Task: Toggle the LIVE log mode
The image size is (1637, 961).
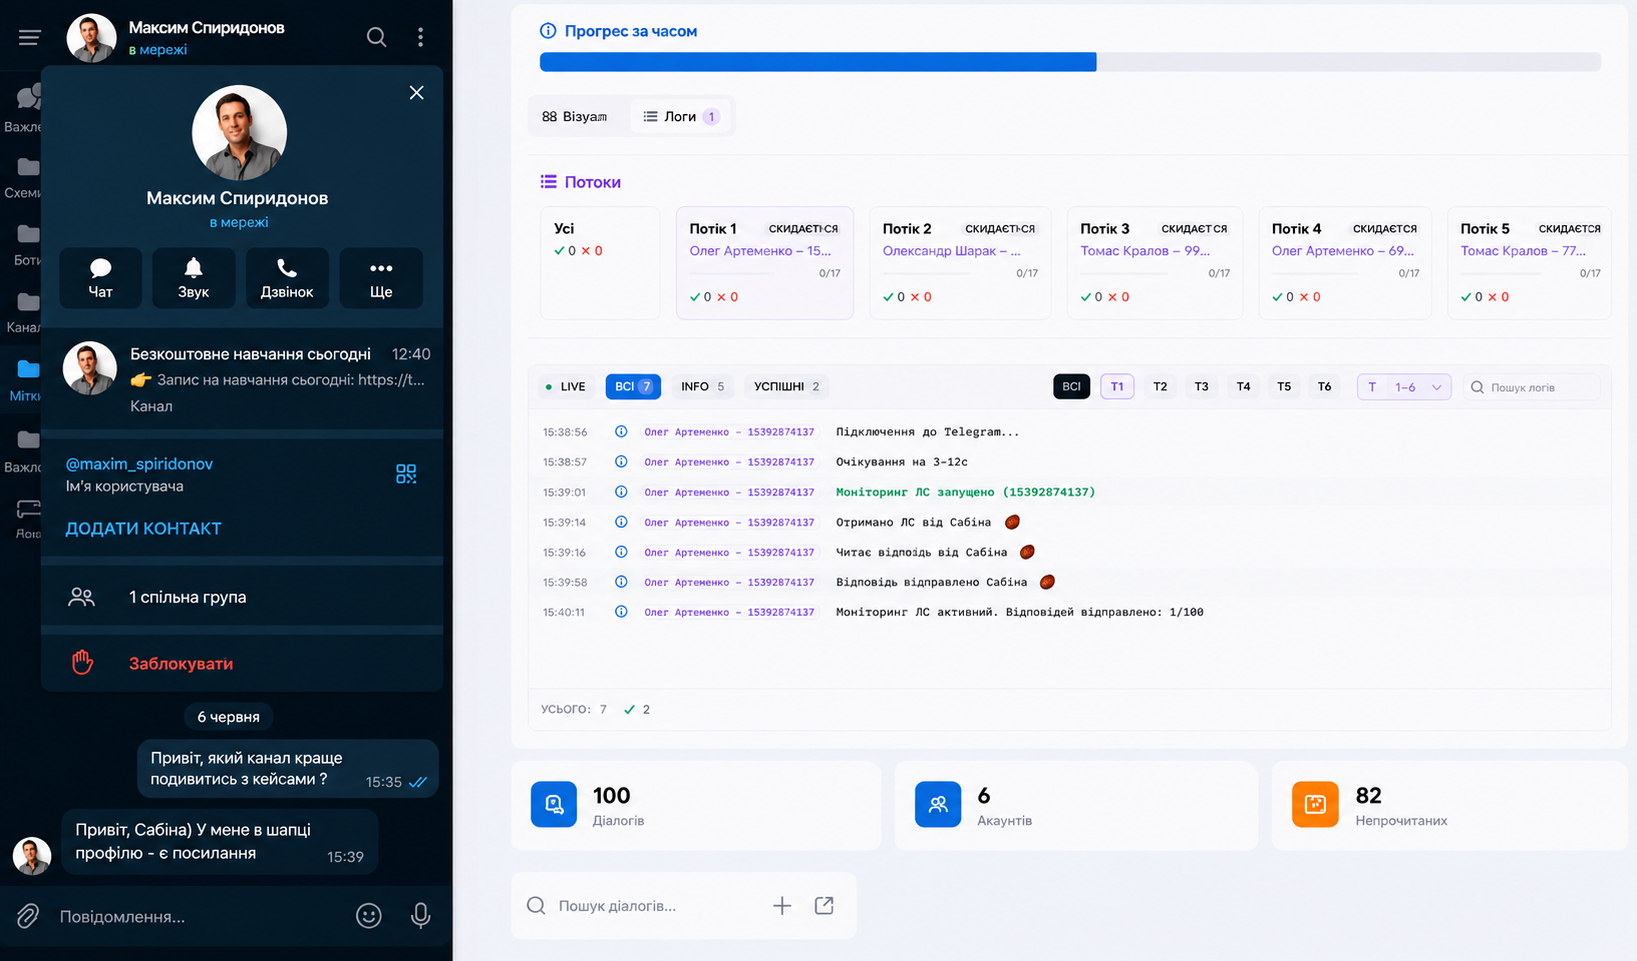Action: 565,386
